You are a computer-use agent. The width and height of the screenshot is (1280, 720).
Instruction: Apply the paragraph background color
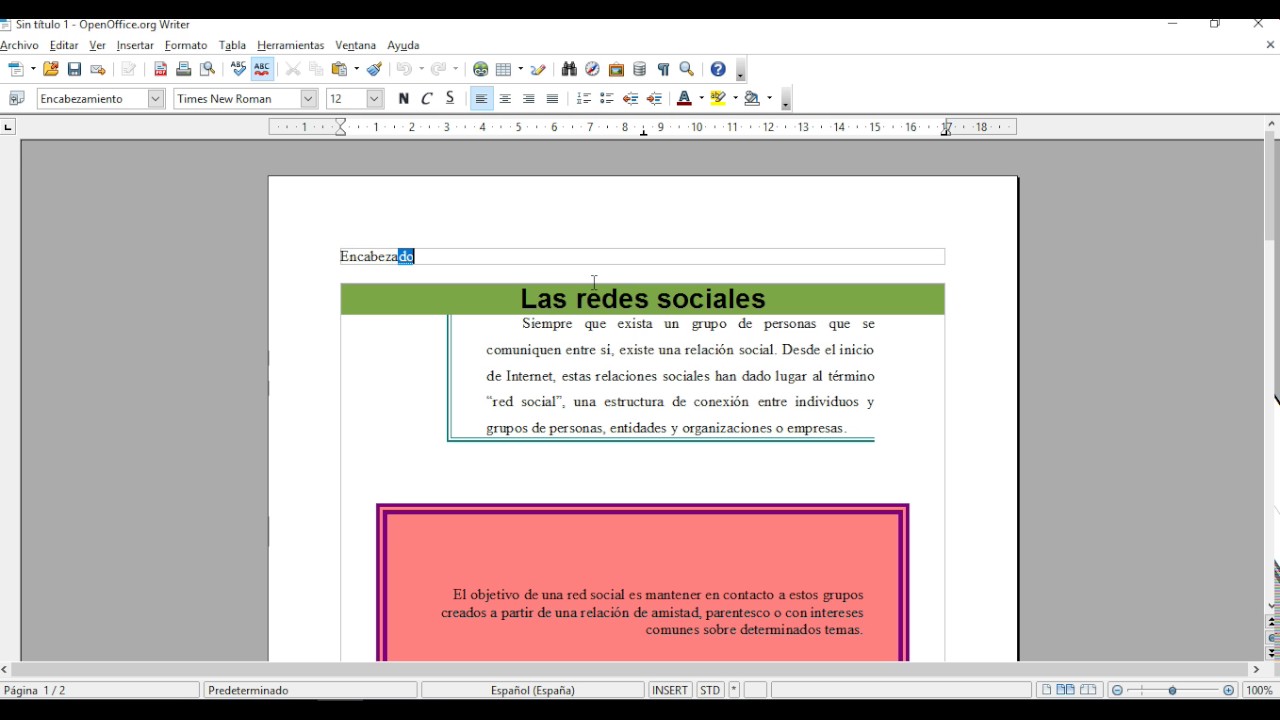[752, 98]
